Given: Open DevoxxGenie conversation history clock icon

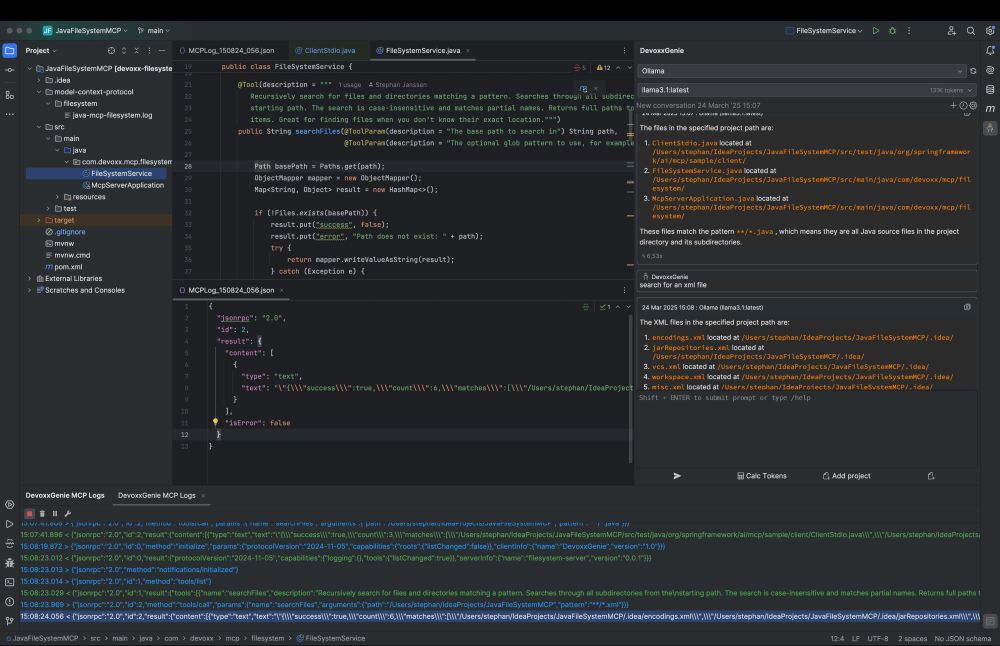Looking at the screenshot, I should [963, 105].
